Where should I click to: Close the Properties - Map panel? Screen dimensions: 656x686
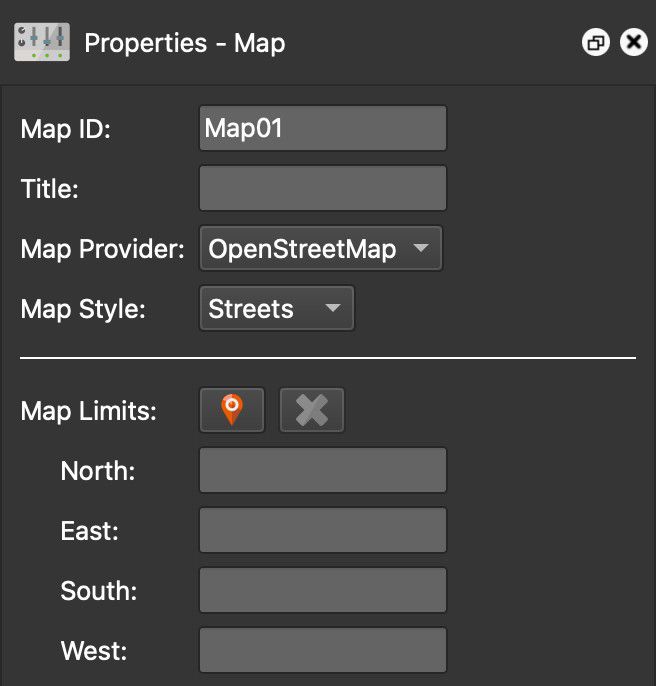pyautogui.click(x=634, y=42)
